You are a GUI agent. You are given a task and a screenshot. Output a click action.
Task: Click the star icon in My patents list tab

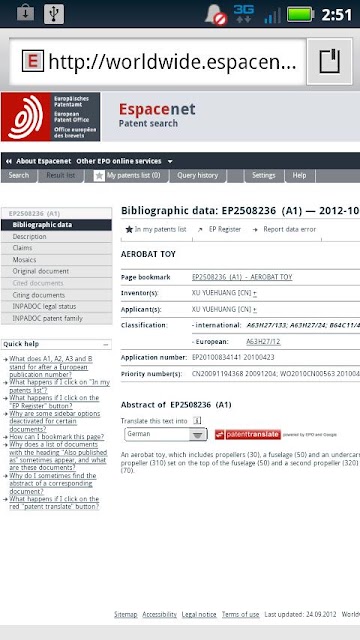[x=99, y=176]
